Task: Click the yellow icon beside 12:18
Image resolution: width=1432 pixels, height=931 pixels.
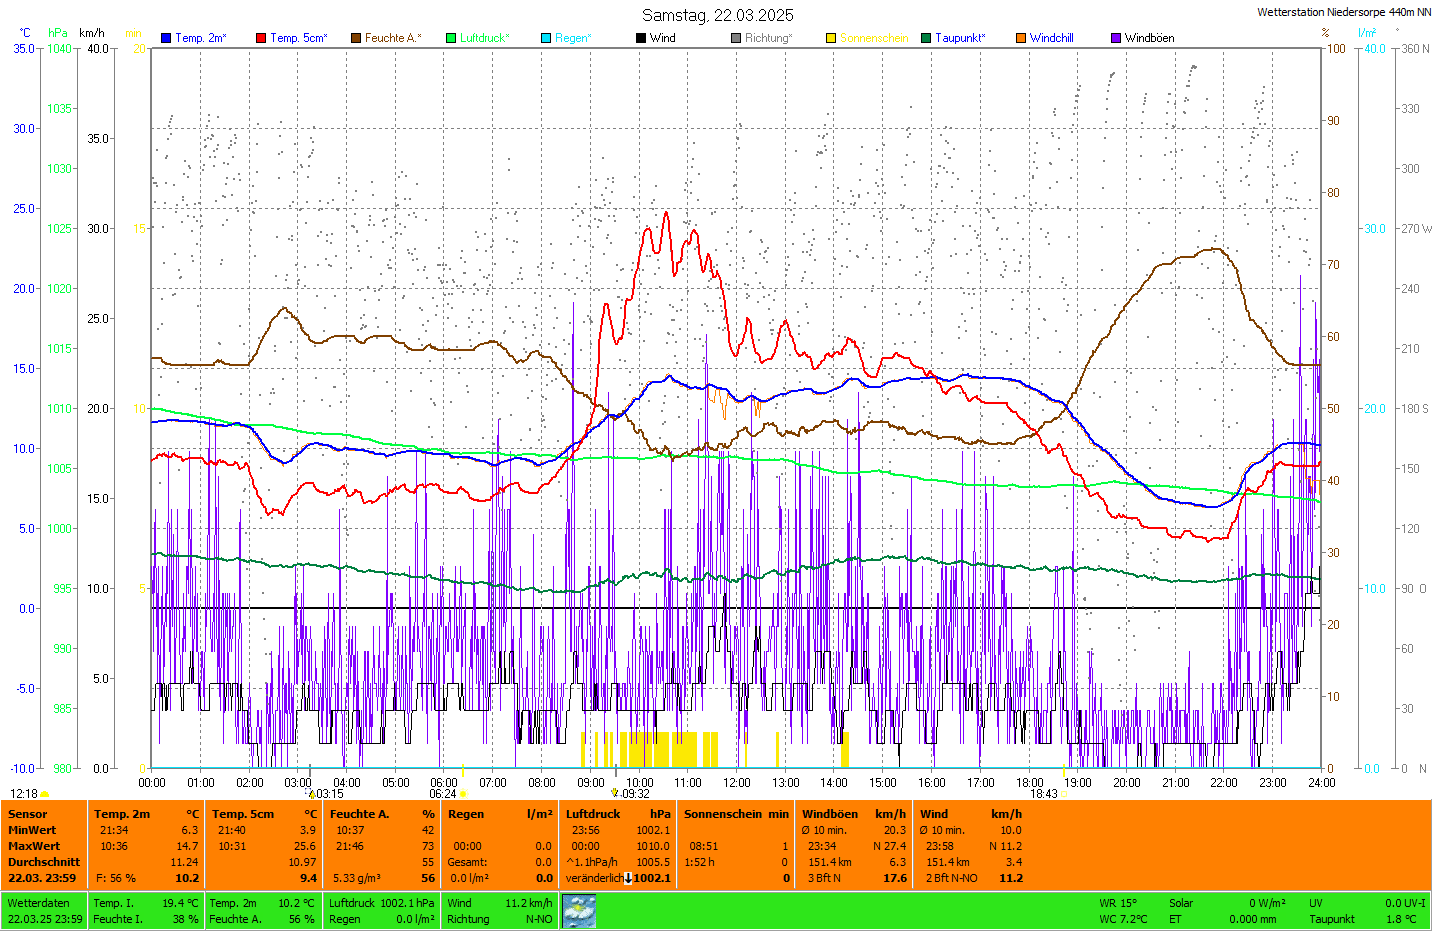Action: pyautogui.click(x=44, y=794)
